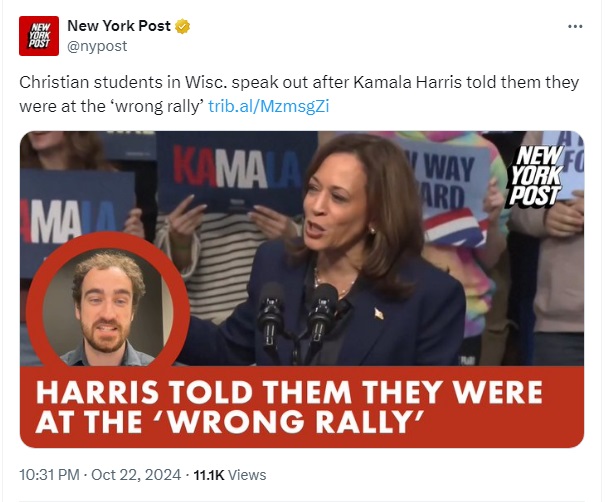Image resolution: width=605 pixels, height=502 pixels.
Task: View the 11.1K Views count
Action: point(230,475)
